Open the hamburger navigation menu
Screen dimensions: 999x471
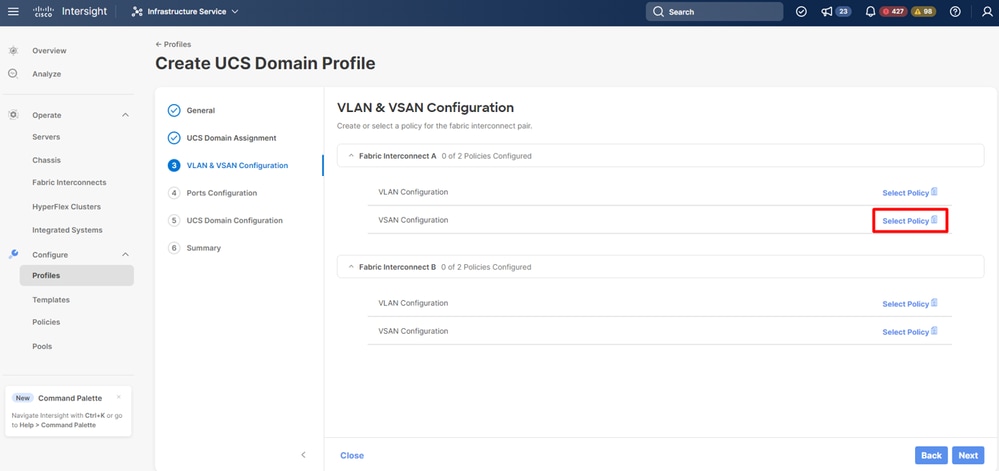pos(13,11)
